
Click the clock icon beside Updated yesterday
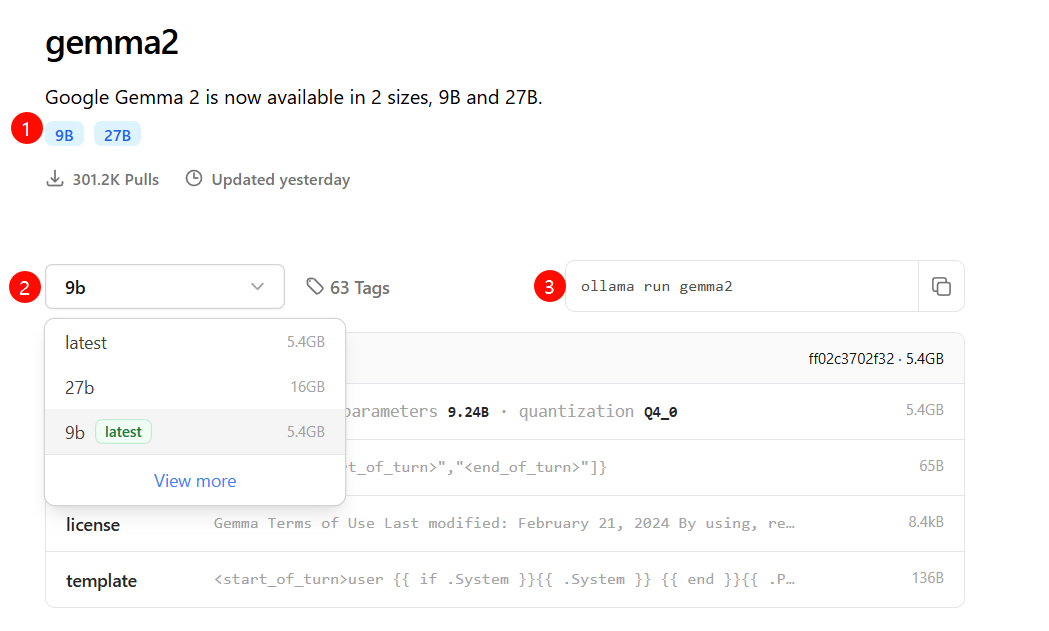tap(194, 179)
